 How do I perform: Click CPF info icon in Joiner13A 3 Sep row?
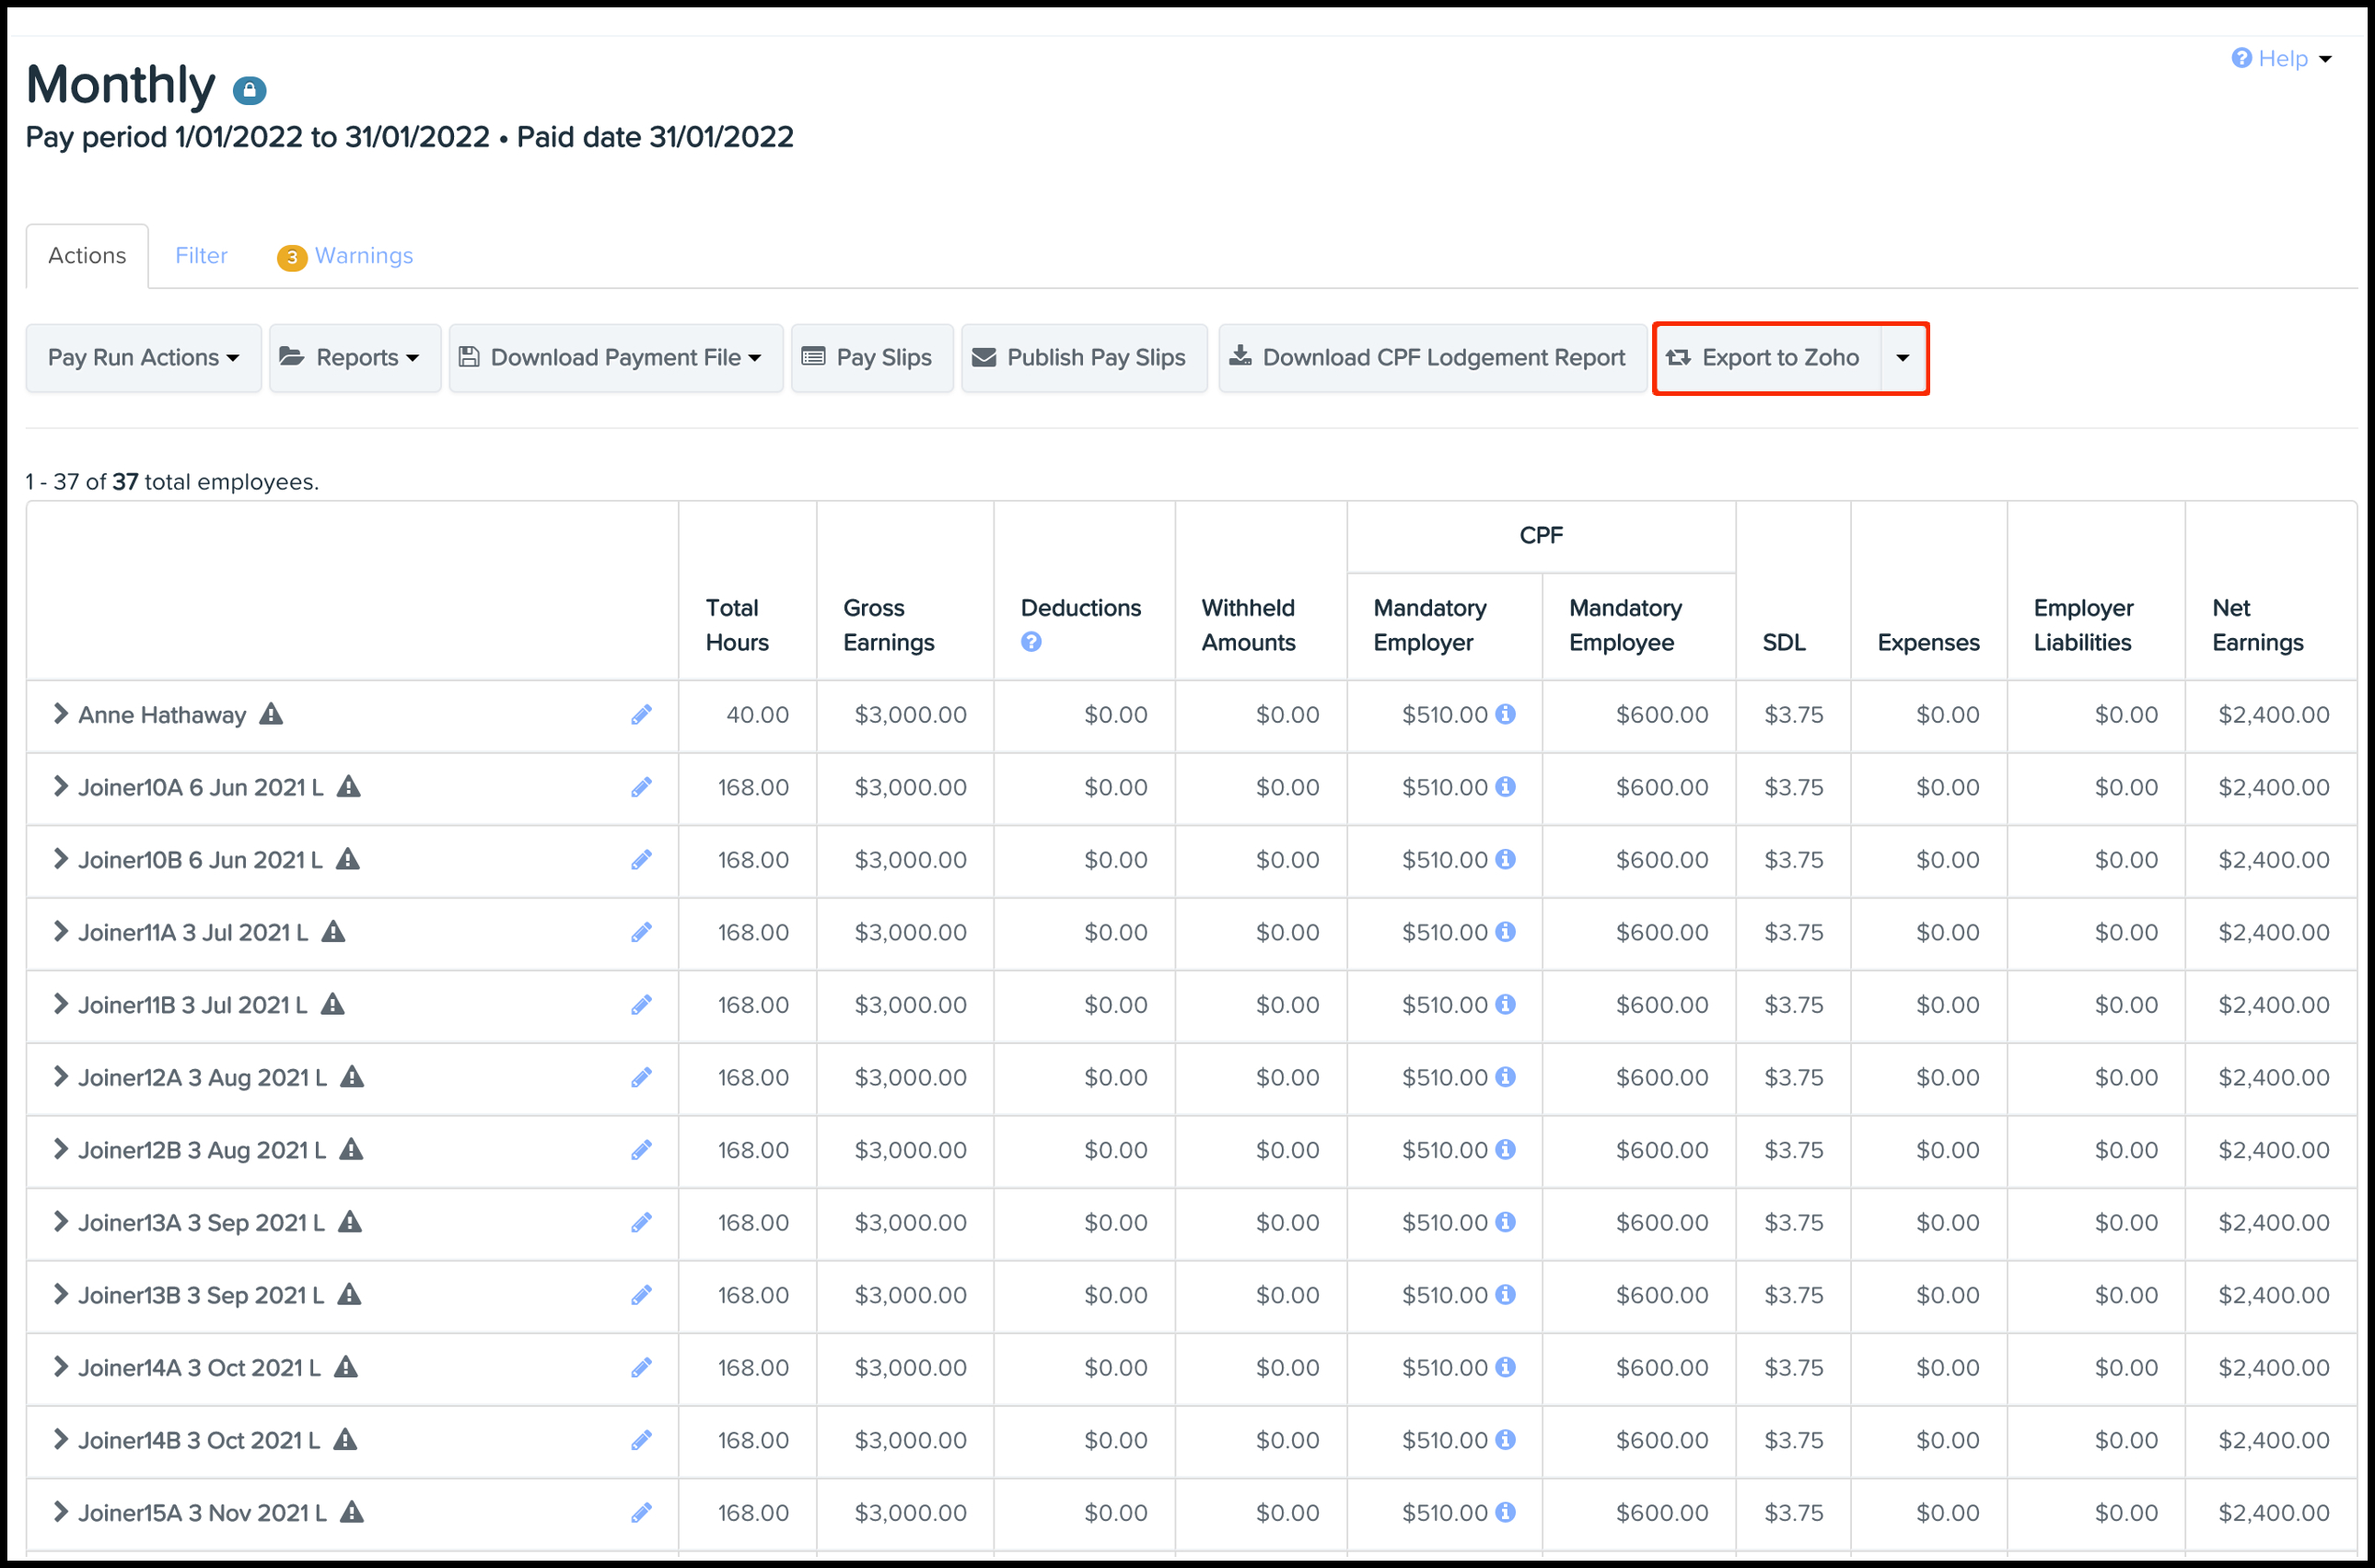point(1505,1222)
